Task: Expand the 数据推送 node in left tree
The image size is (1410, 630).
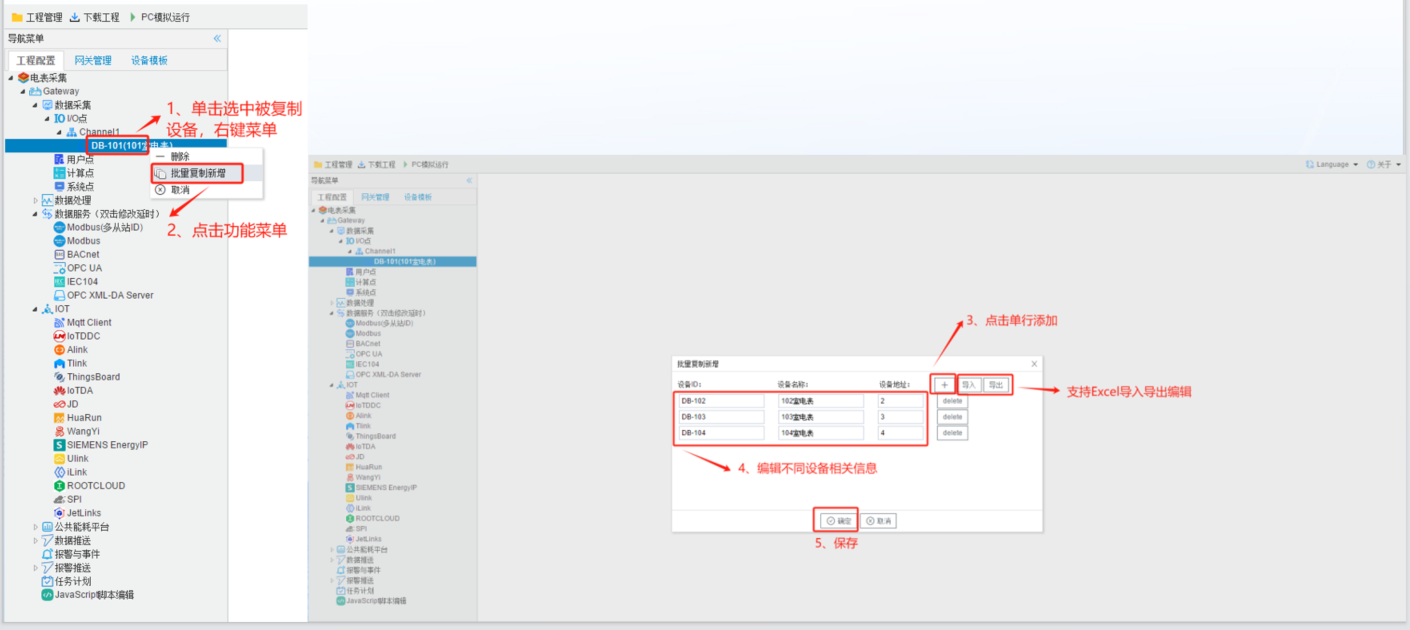Action: pyautogui.click(x=36, y=541)
